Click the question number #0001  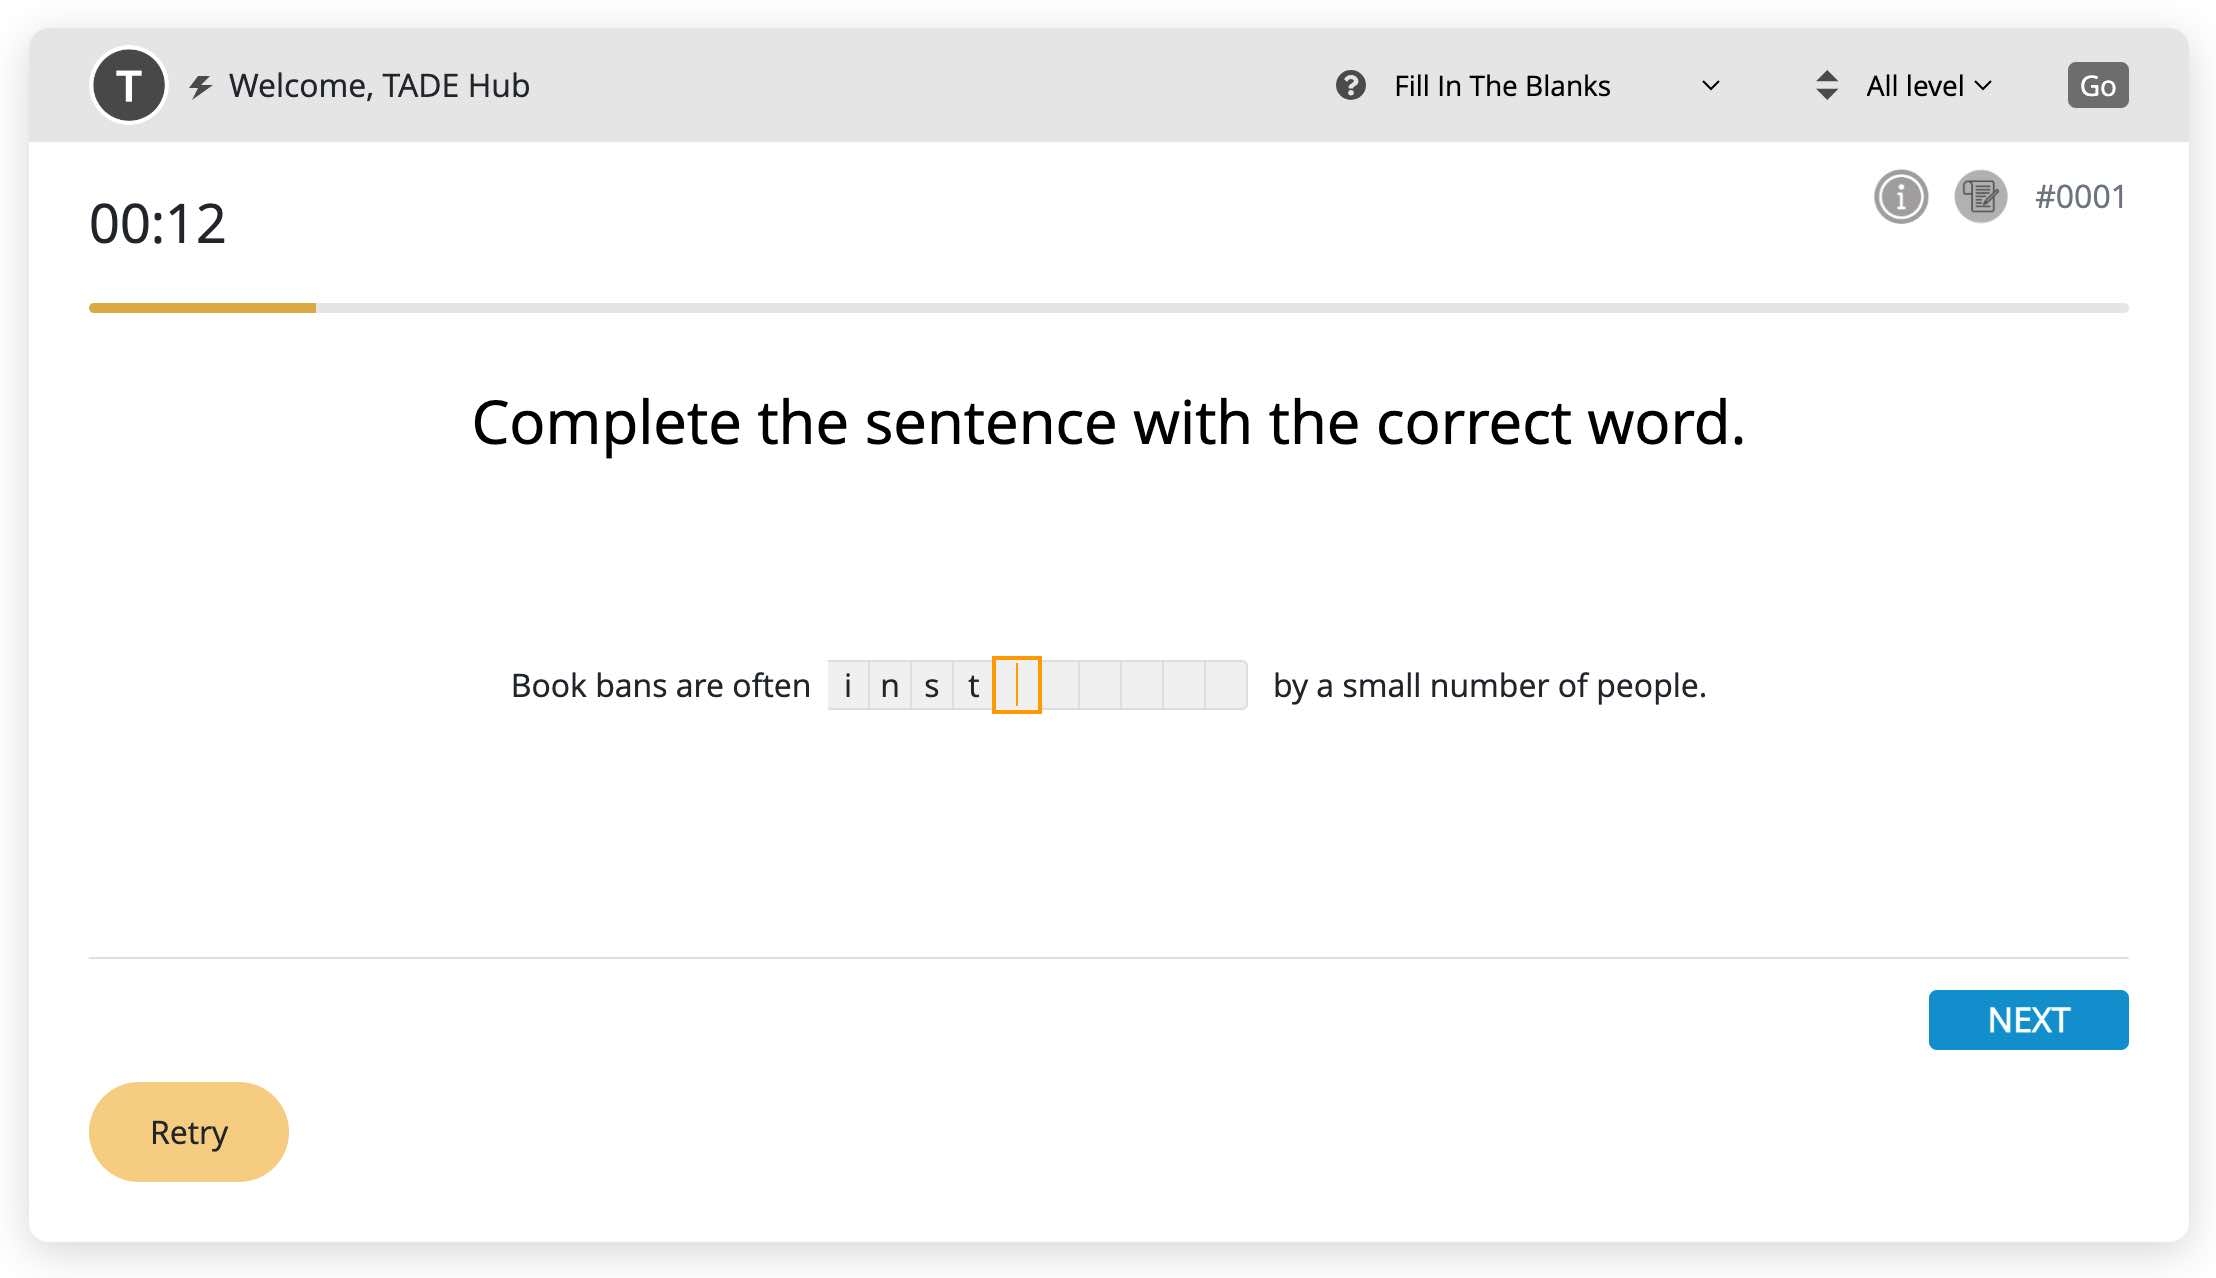(x=2080, y=197)
